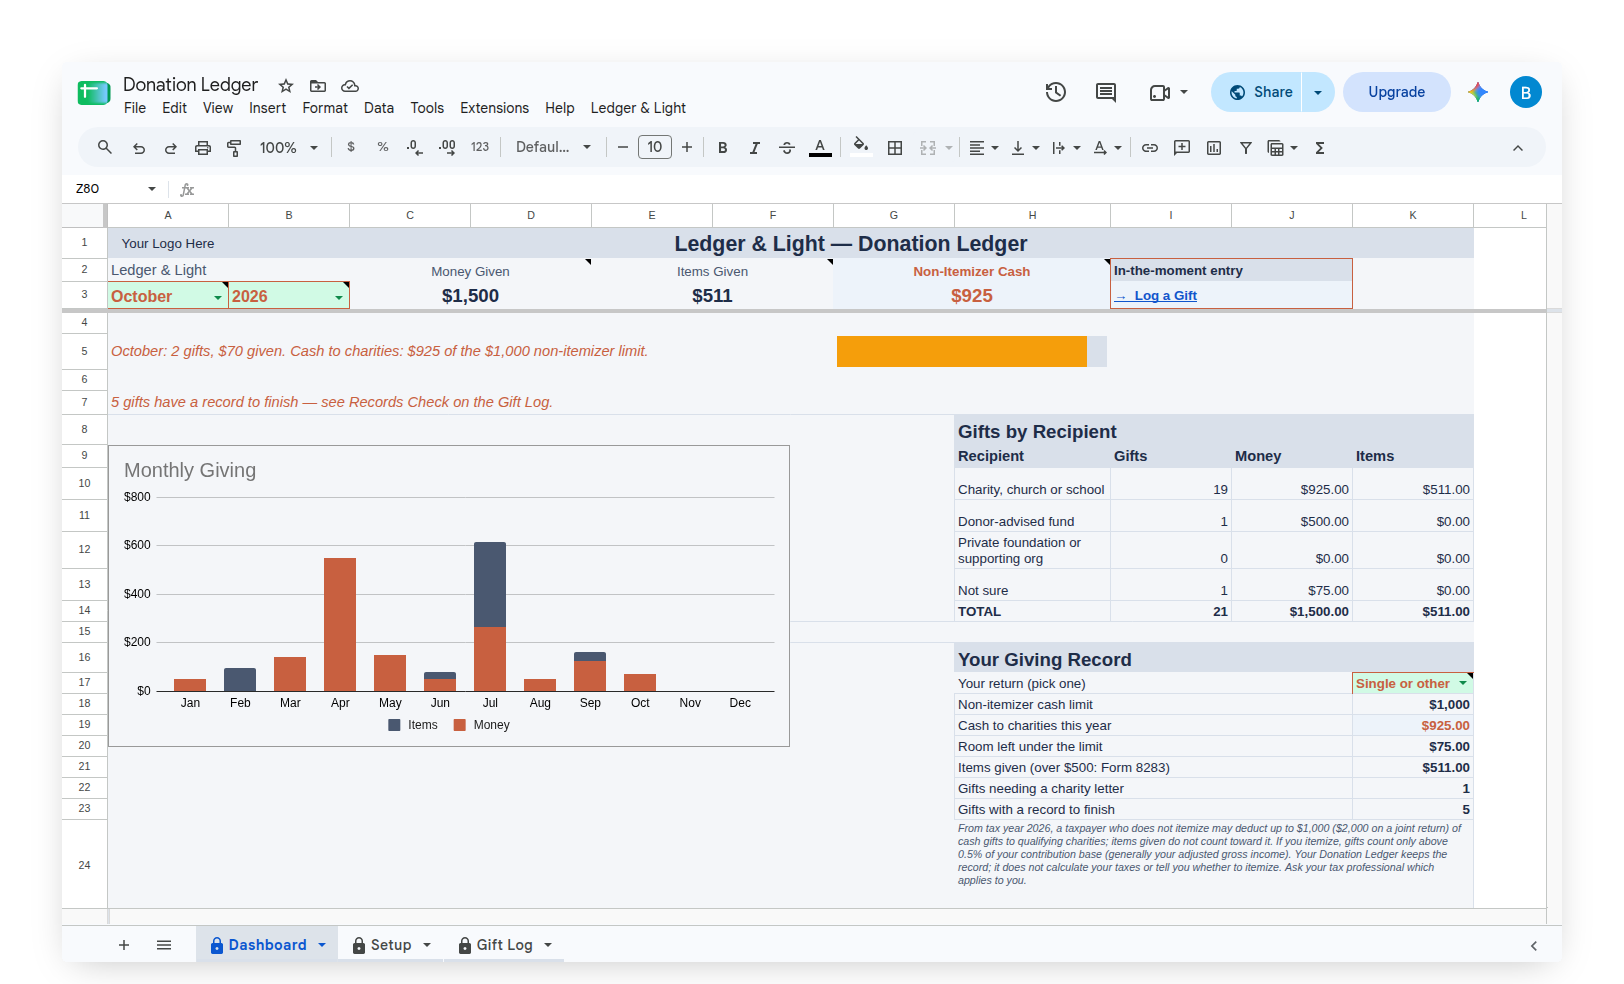Expand the font Default dropdown

tap(553, 147)
